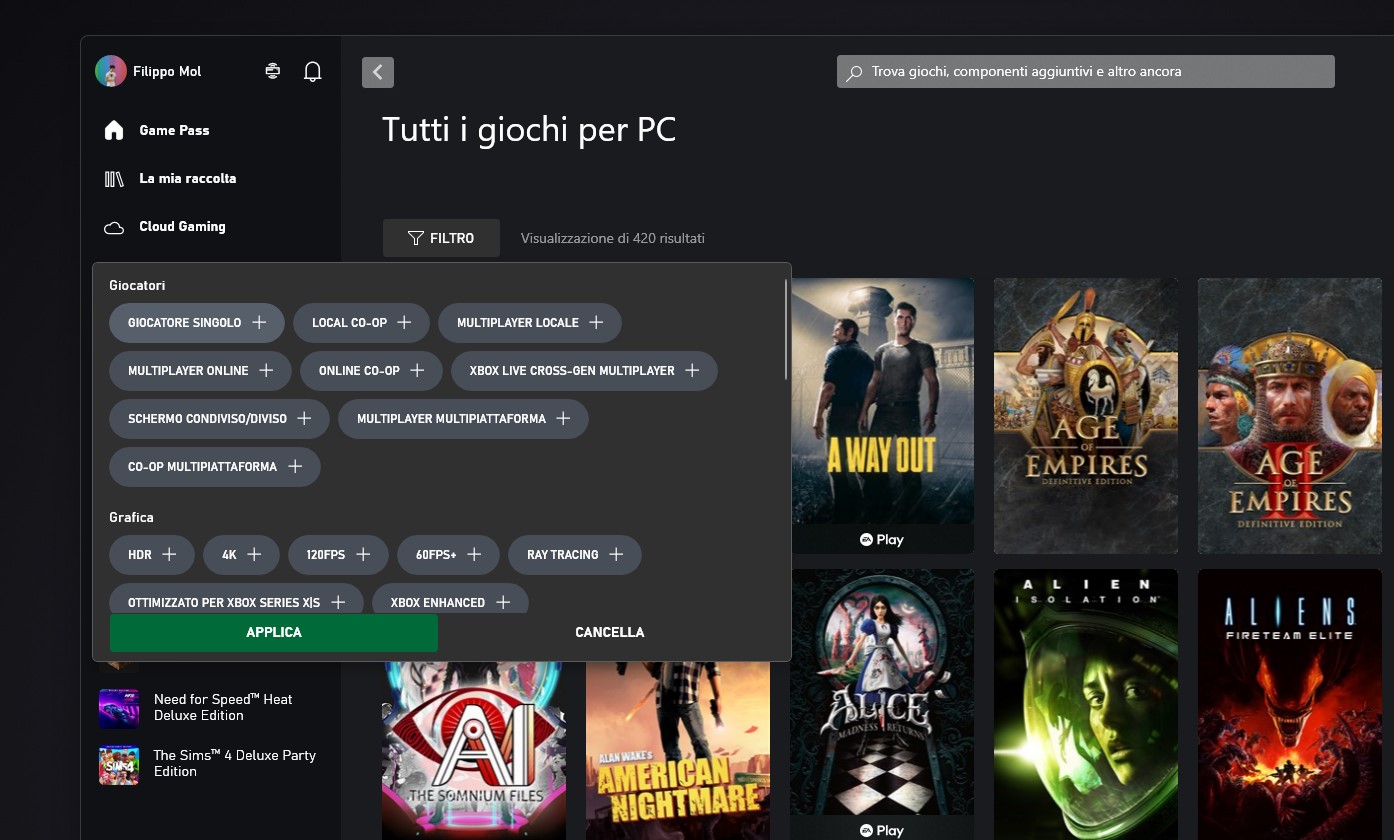Click Need for Speed Heat Deluxe Edition
1394x840 pixels.
point(223,707)
